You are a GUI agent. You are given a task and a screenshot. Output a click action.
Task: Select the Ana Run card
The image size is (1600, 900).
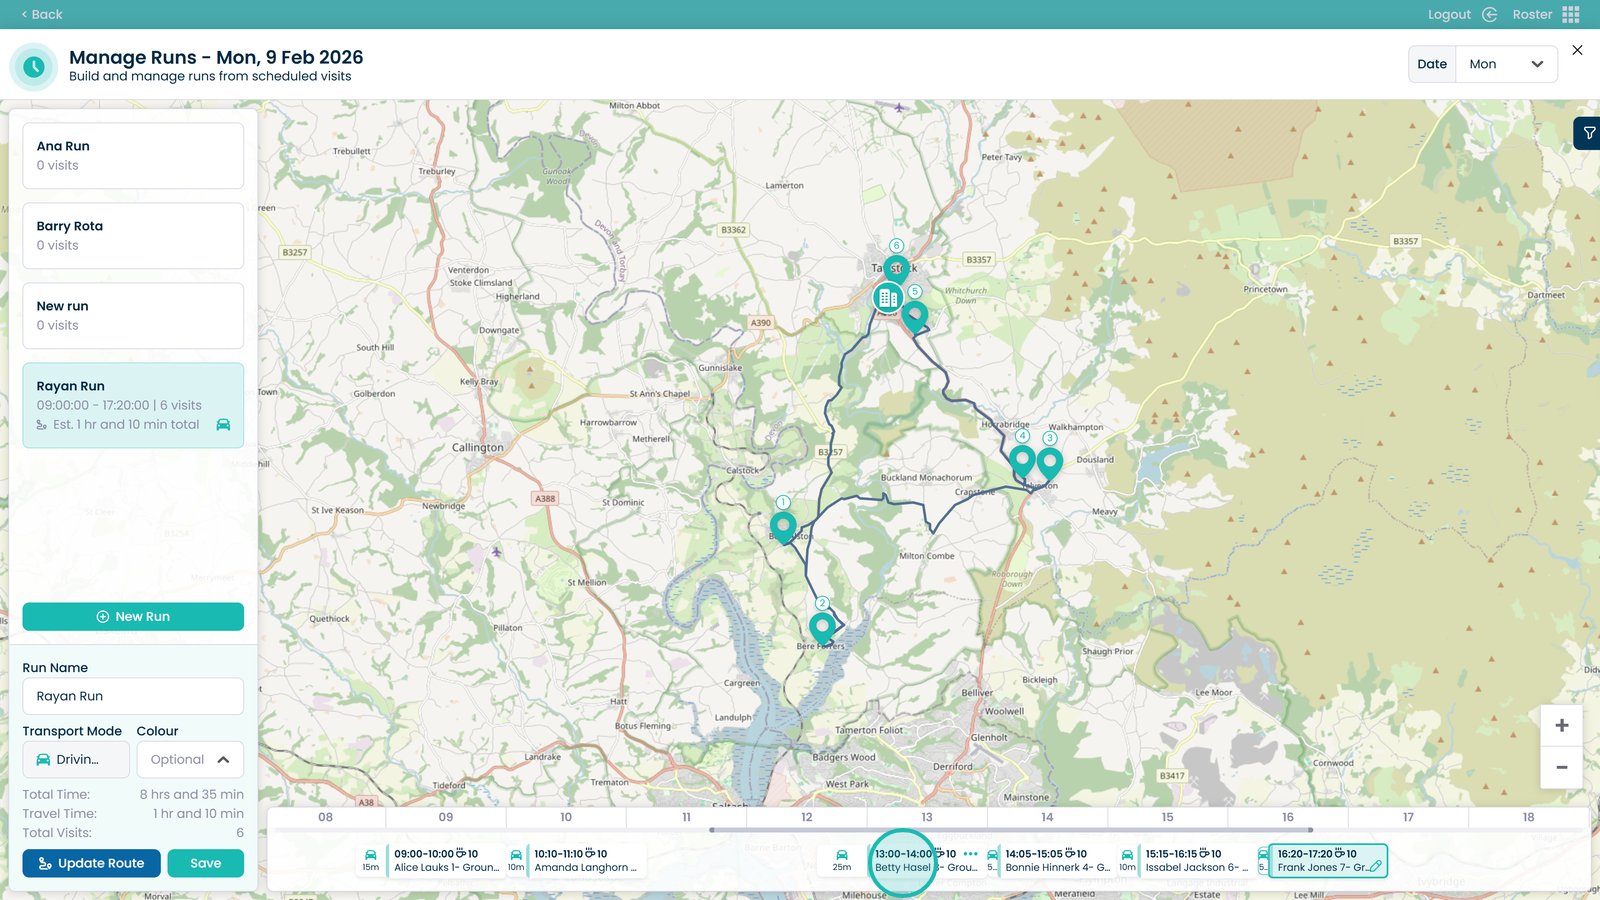[133, 156]
